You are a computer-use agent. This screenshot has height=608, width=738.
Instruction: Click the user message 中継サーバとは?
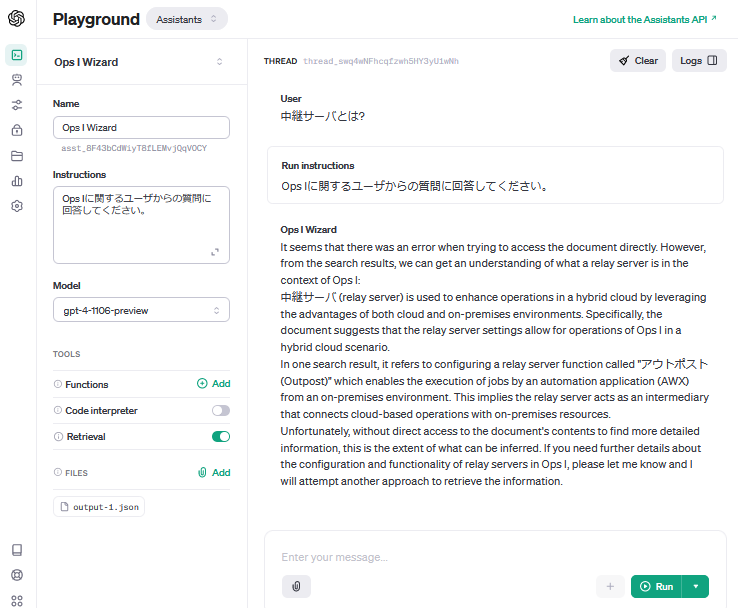coord(322,116)
